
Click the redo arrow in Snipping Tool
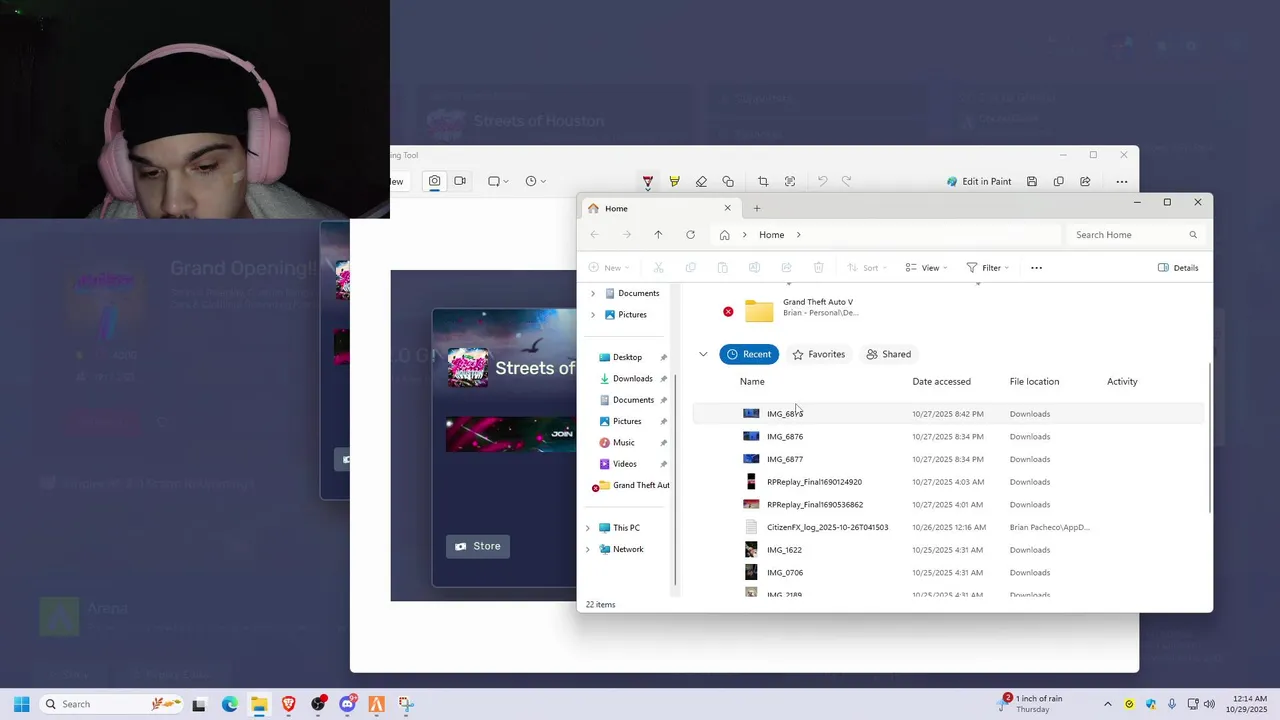[x=847, y=181]
